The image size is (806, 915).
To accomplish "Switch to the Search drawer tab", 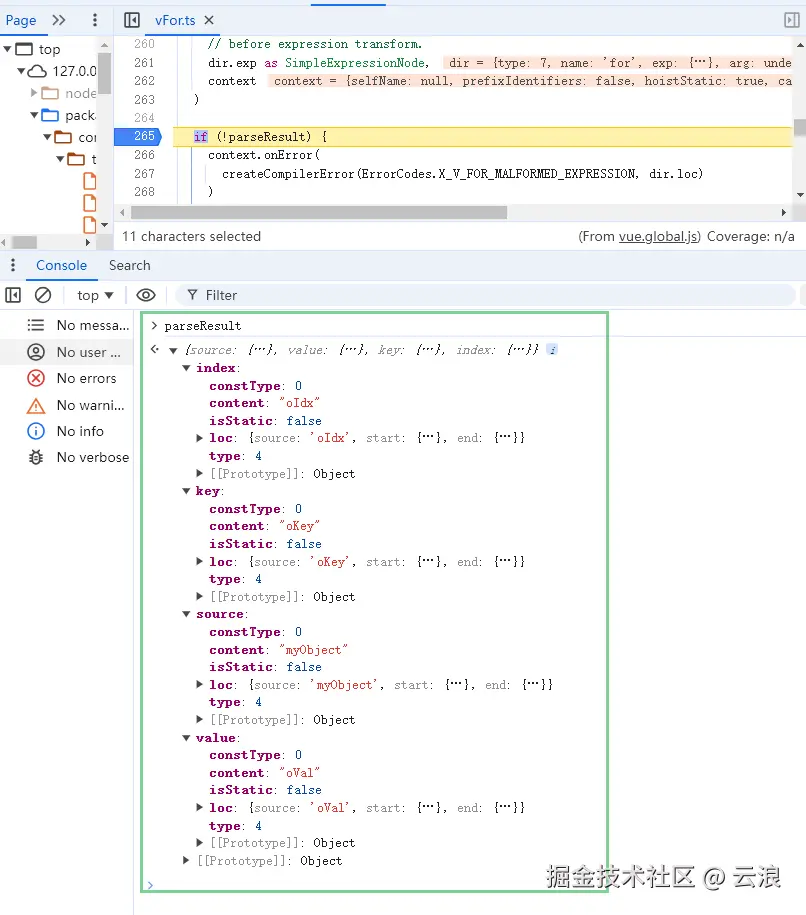I will [130, 266].
